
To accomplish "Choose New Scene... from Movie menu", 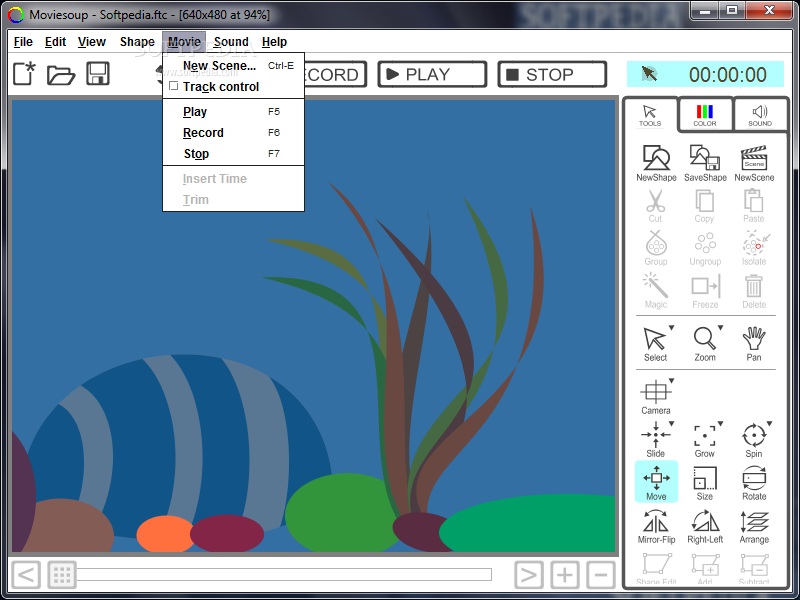I will click(234, 66).
